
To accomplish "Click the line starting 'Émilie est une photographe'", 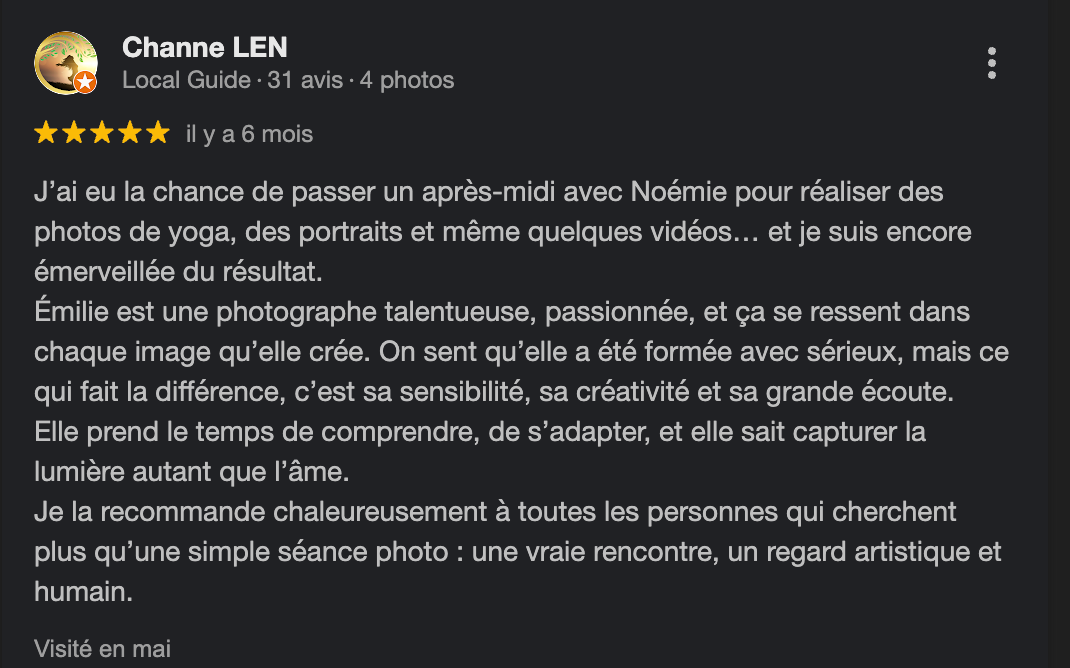I will coord(501,312).
